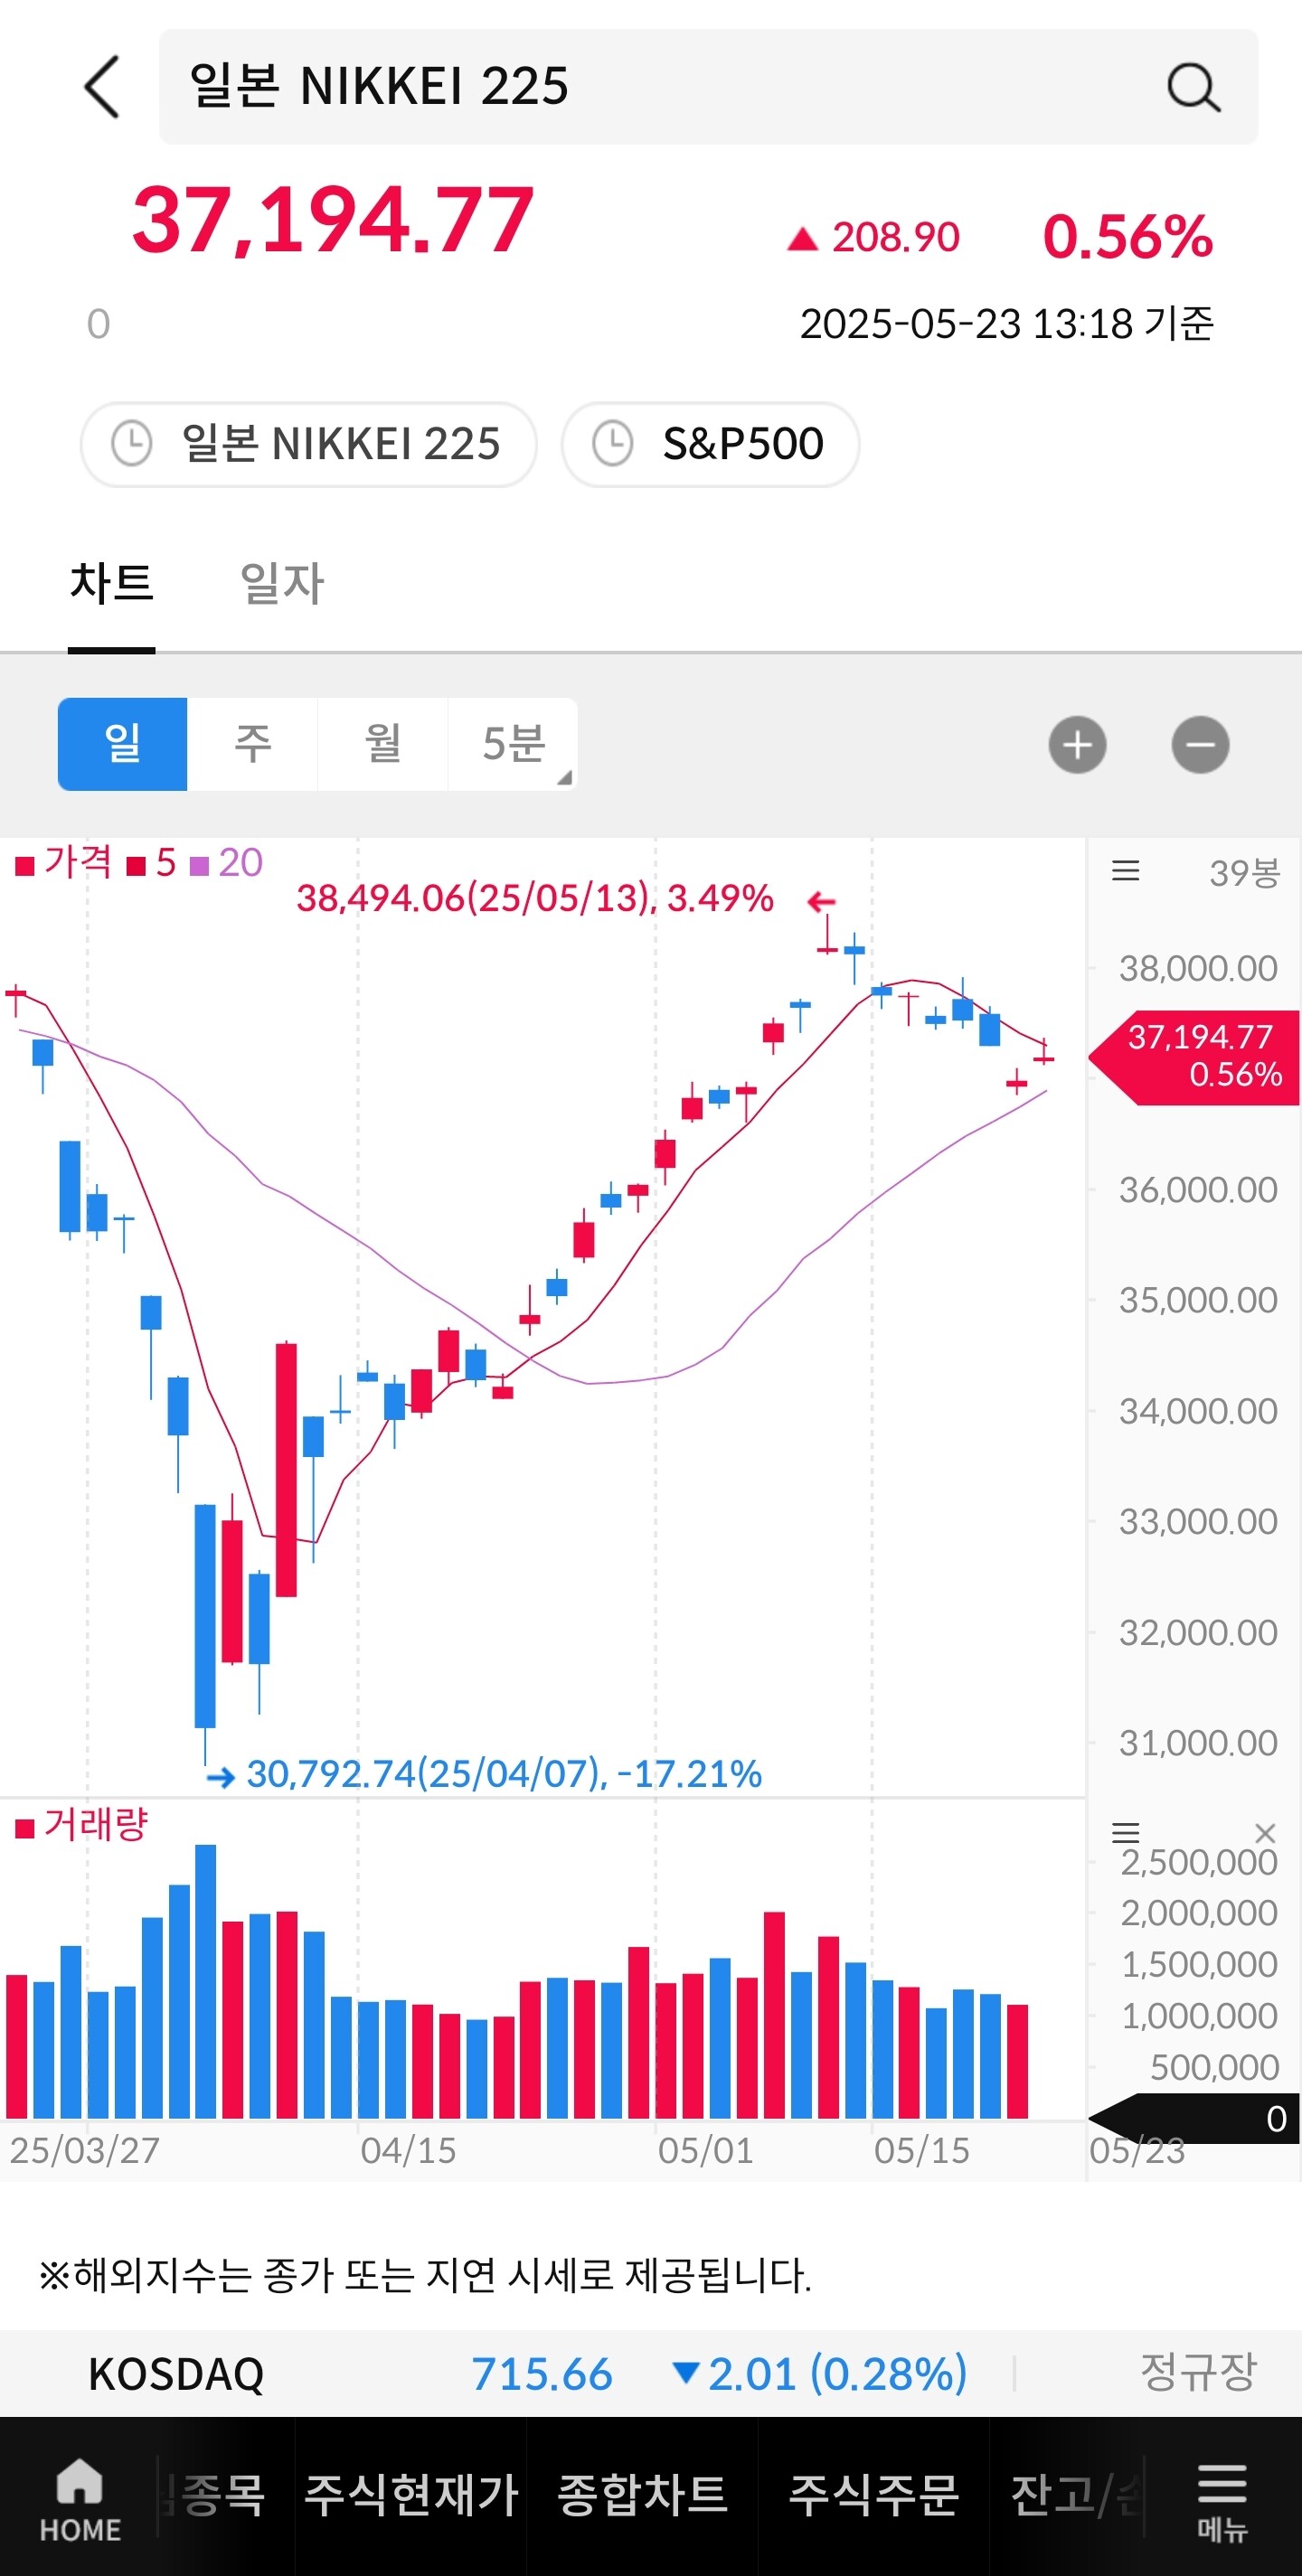
Task: Open the 일자 tab
Action: pos(282,584)
